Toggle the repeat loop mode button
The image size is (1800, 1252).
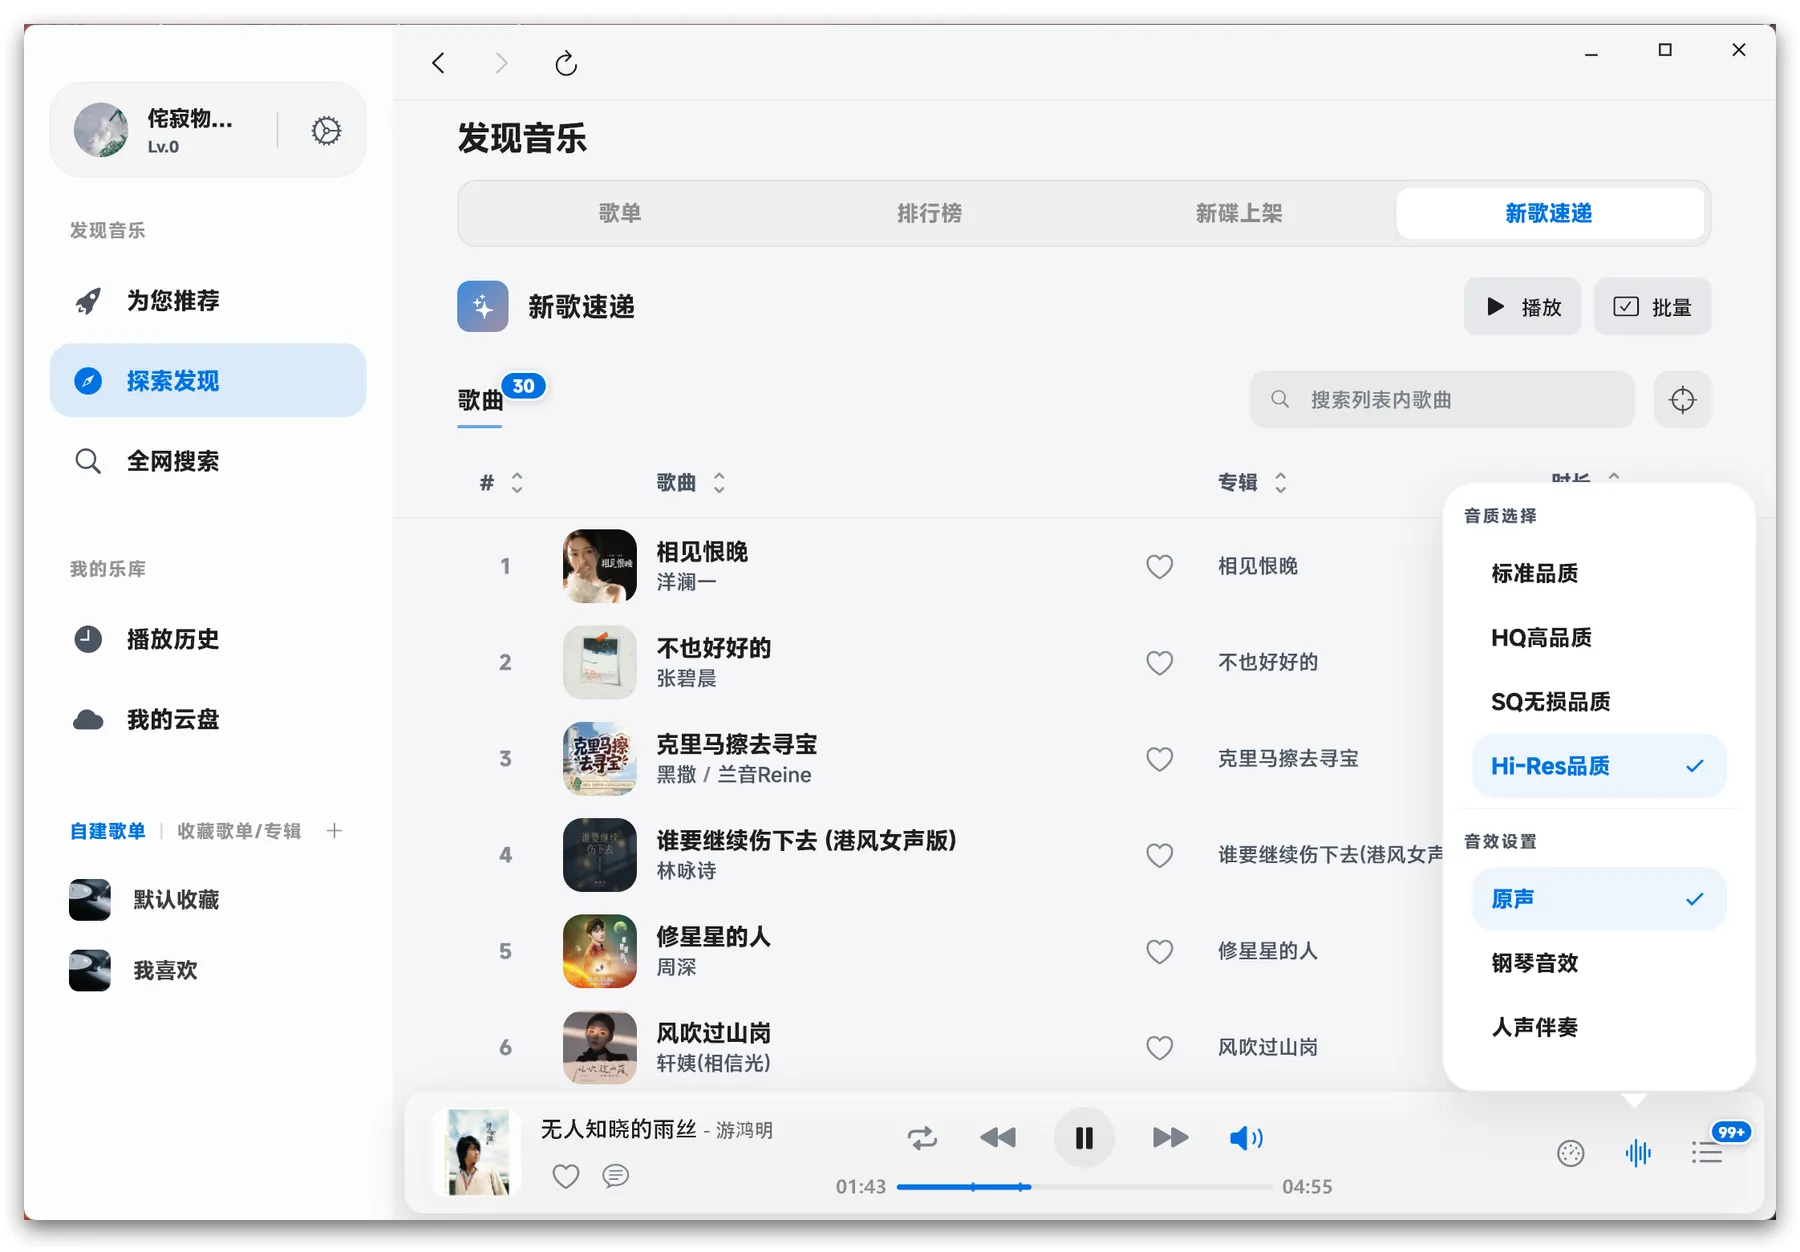(922, 1138)
